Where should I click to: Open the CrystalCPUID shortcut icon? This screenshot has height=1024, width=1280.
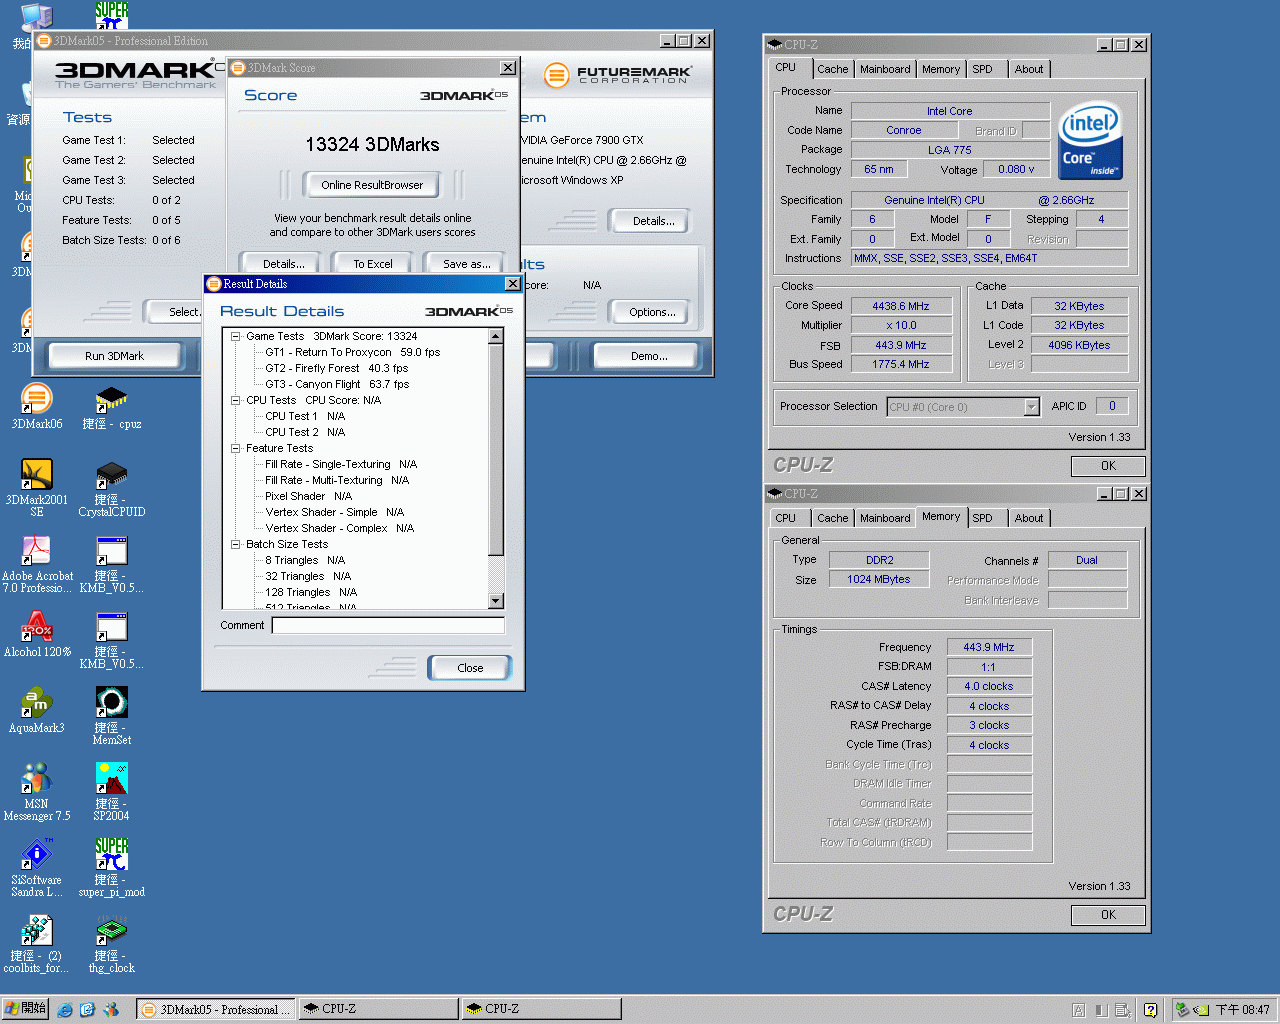[111, 475]
